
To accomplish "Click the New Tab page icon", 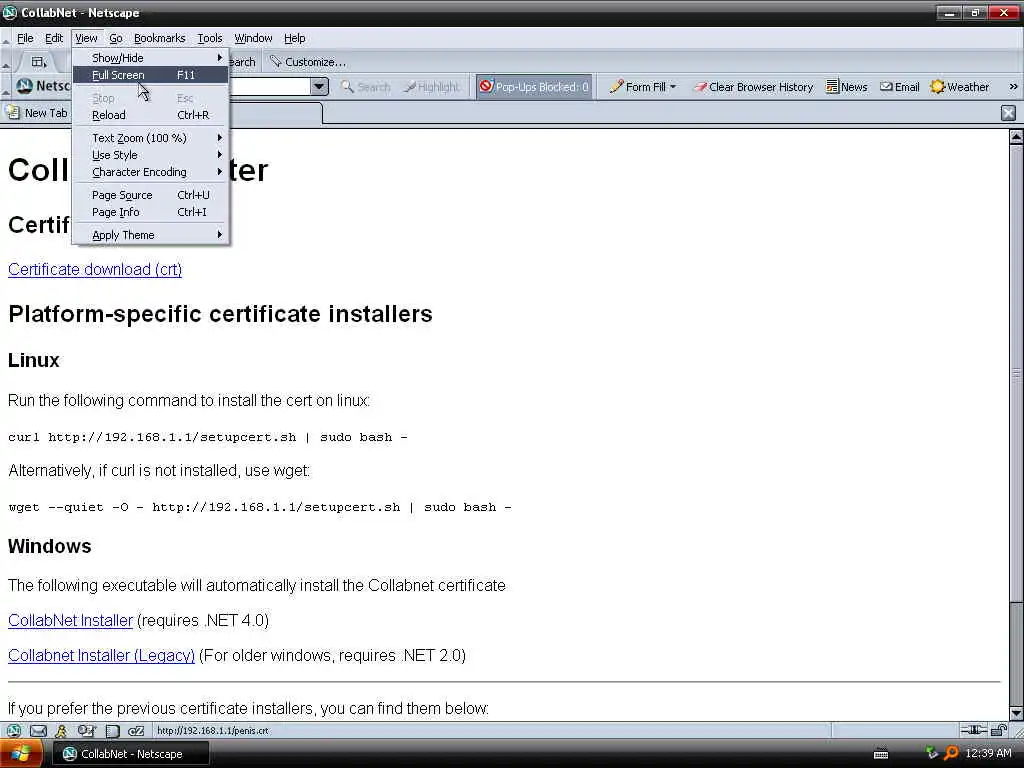I will click(x=13, y=112).
